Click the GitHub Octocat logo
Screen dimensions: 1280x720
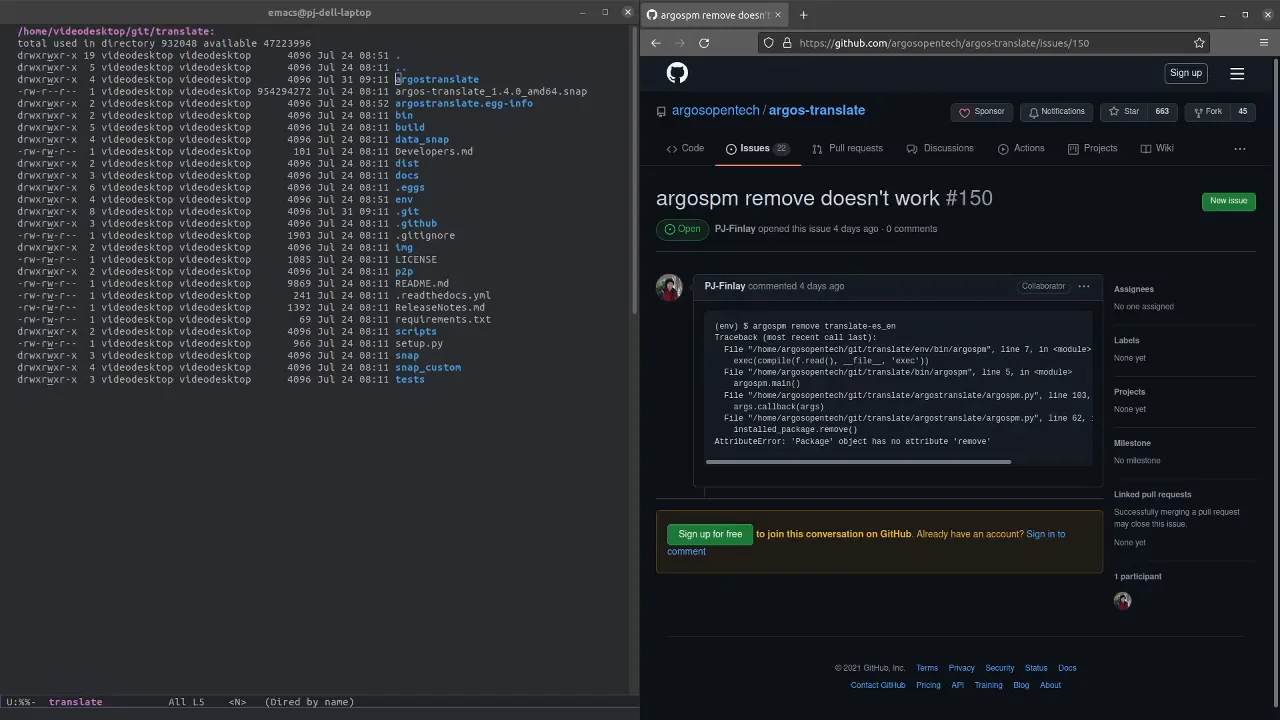(677, 73)
